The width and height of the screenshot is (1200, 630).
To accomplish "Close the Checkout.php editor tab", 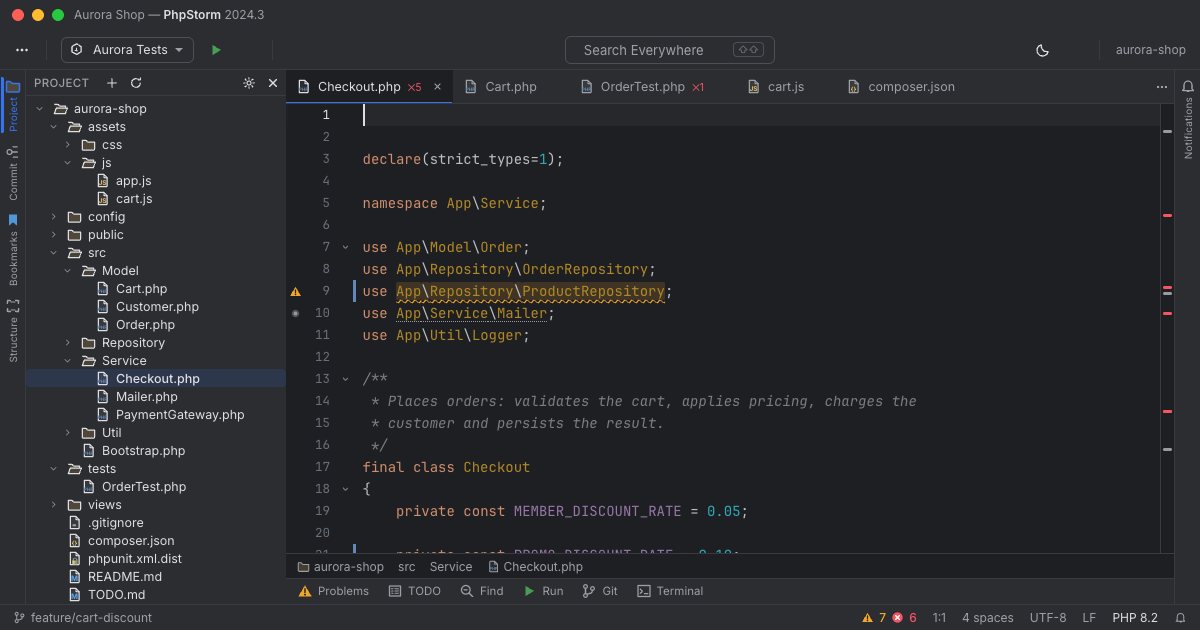I will coord(437,87).
